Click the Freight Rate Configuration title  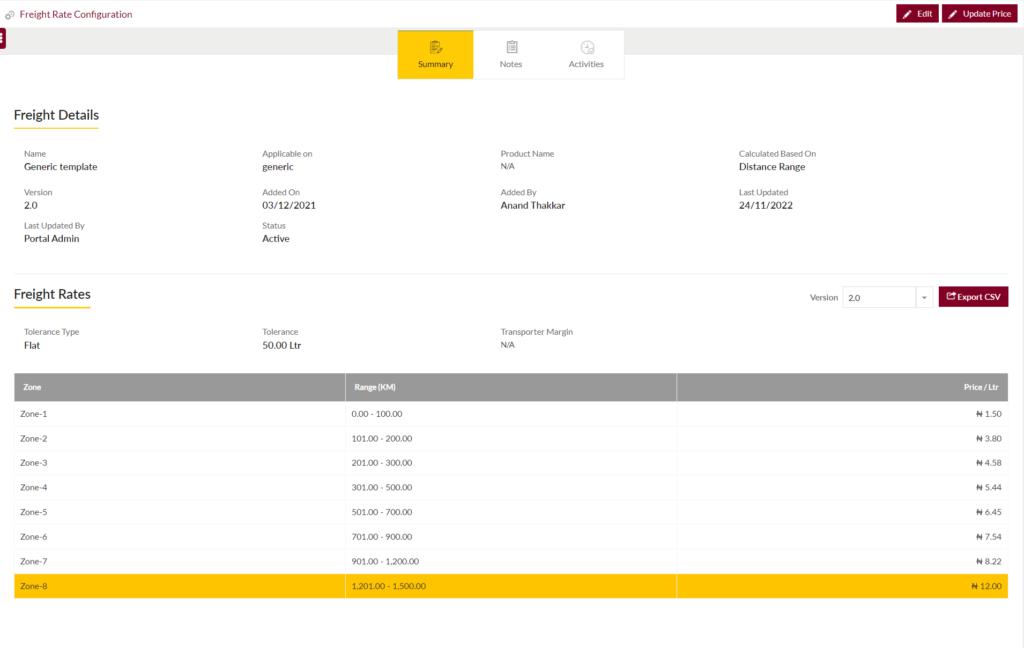(x=76, y=14)
